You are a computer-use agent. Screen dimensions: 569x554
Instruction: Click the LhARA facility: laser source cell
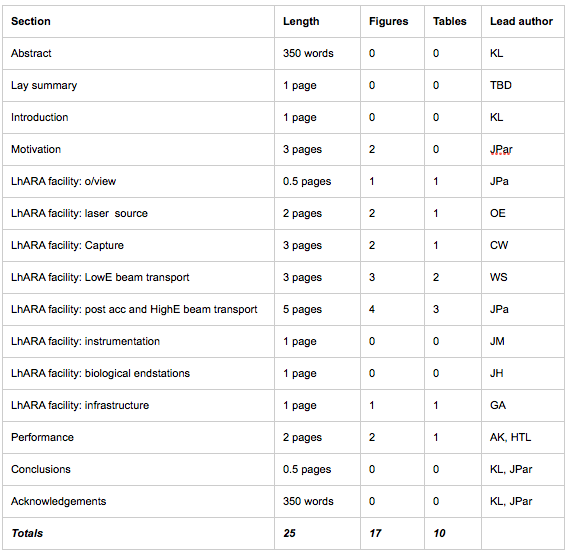pos(138,213)
